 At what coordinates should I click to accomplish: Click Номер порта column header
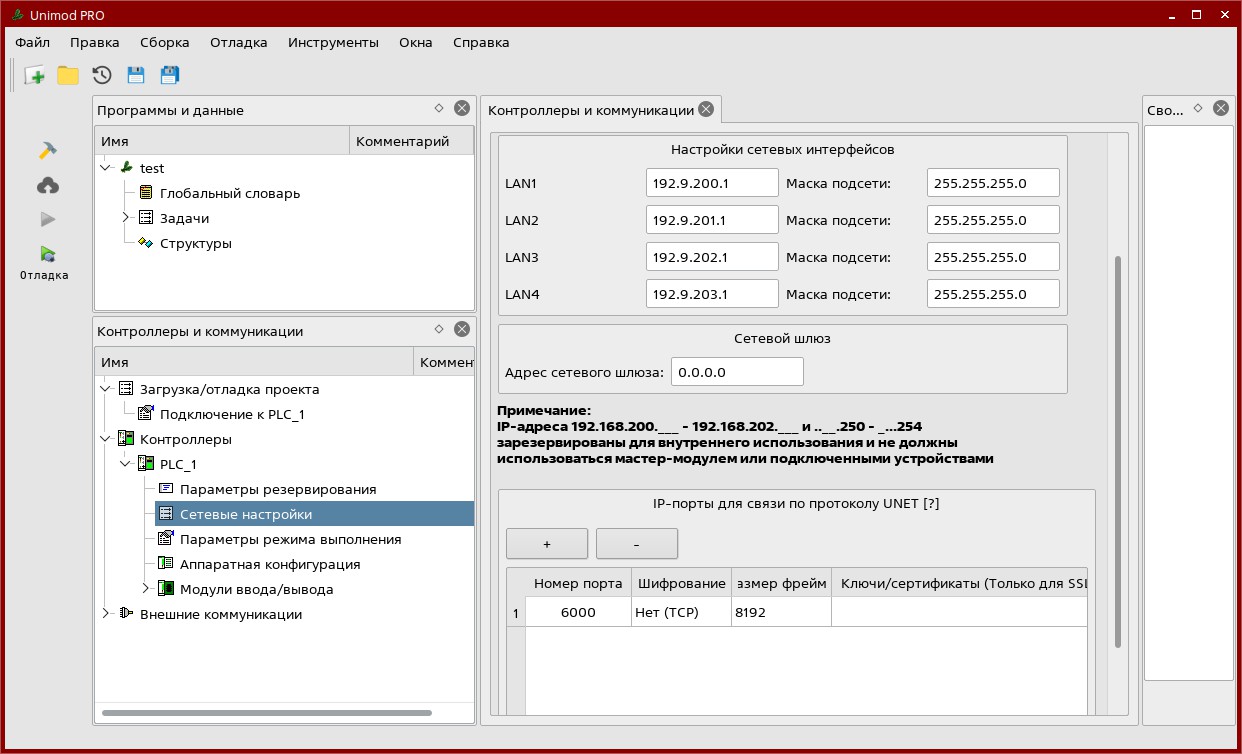coord(578,583)
